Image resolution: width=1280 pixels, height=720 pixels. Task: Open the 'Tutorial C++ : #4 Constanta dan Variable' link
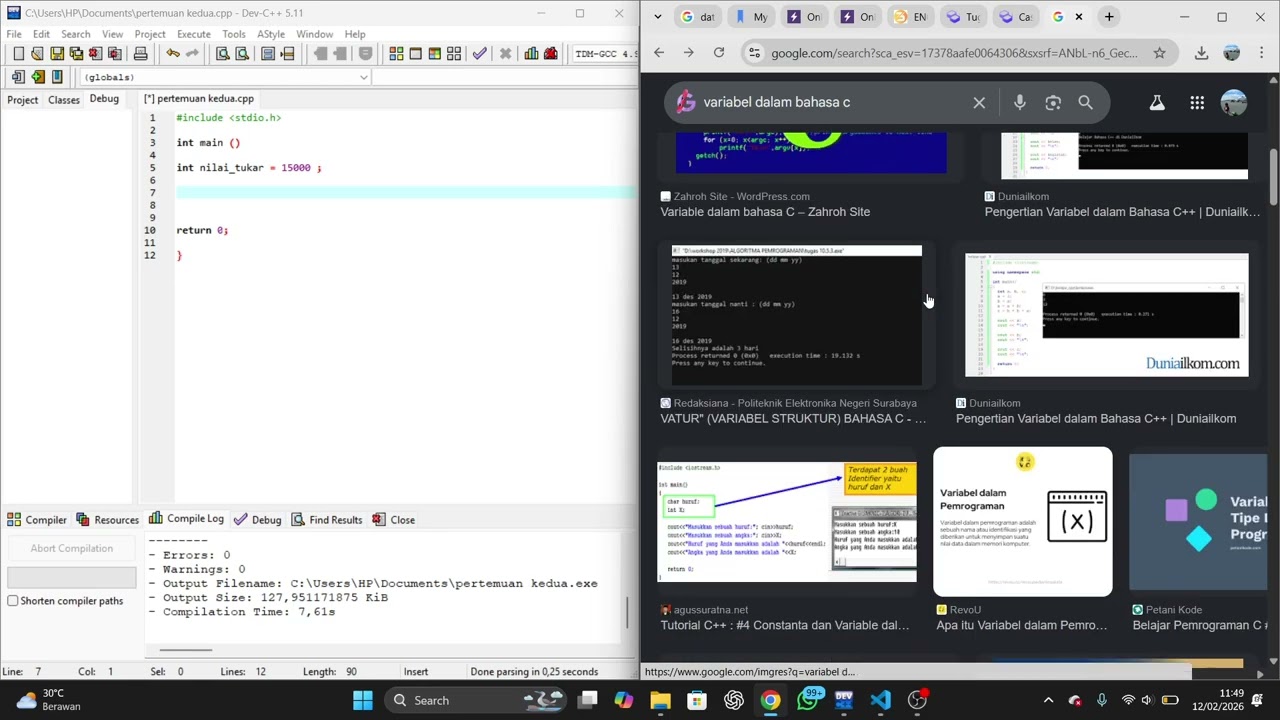[x=785, y=625]
